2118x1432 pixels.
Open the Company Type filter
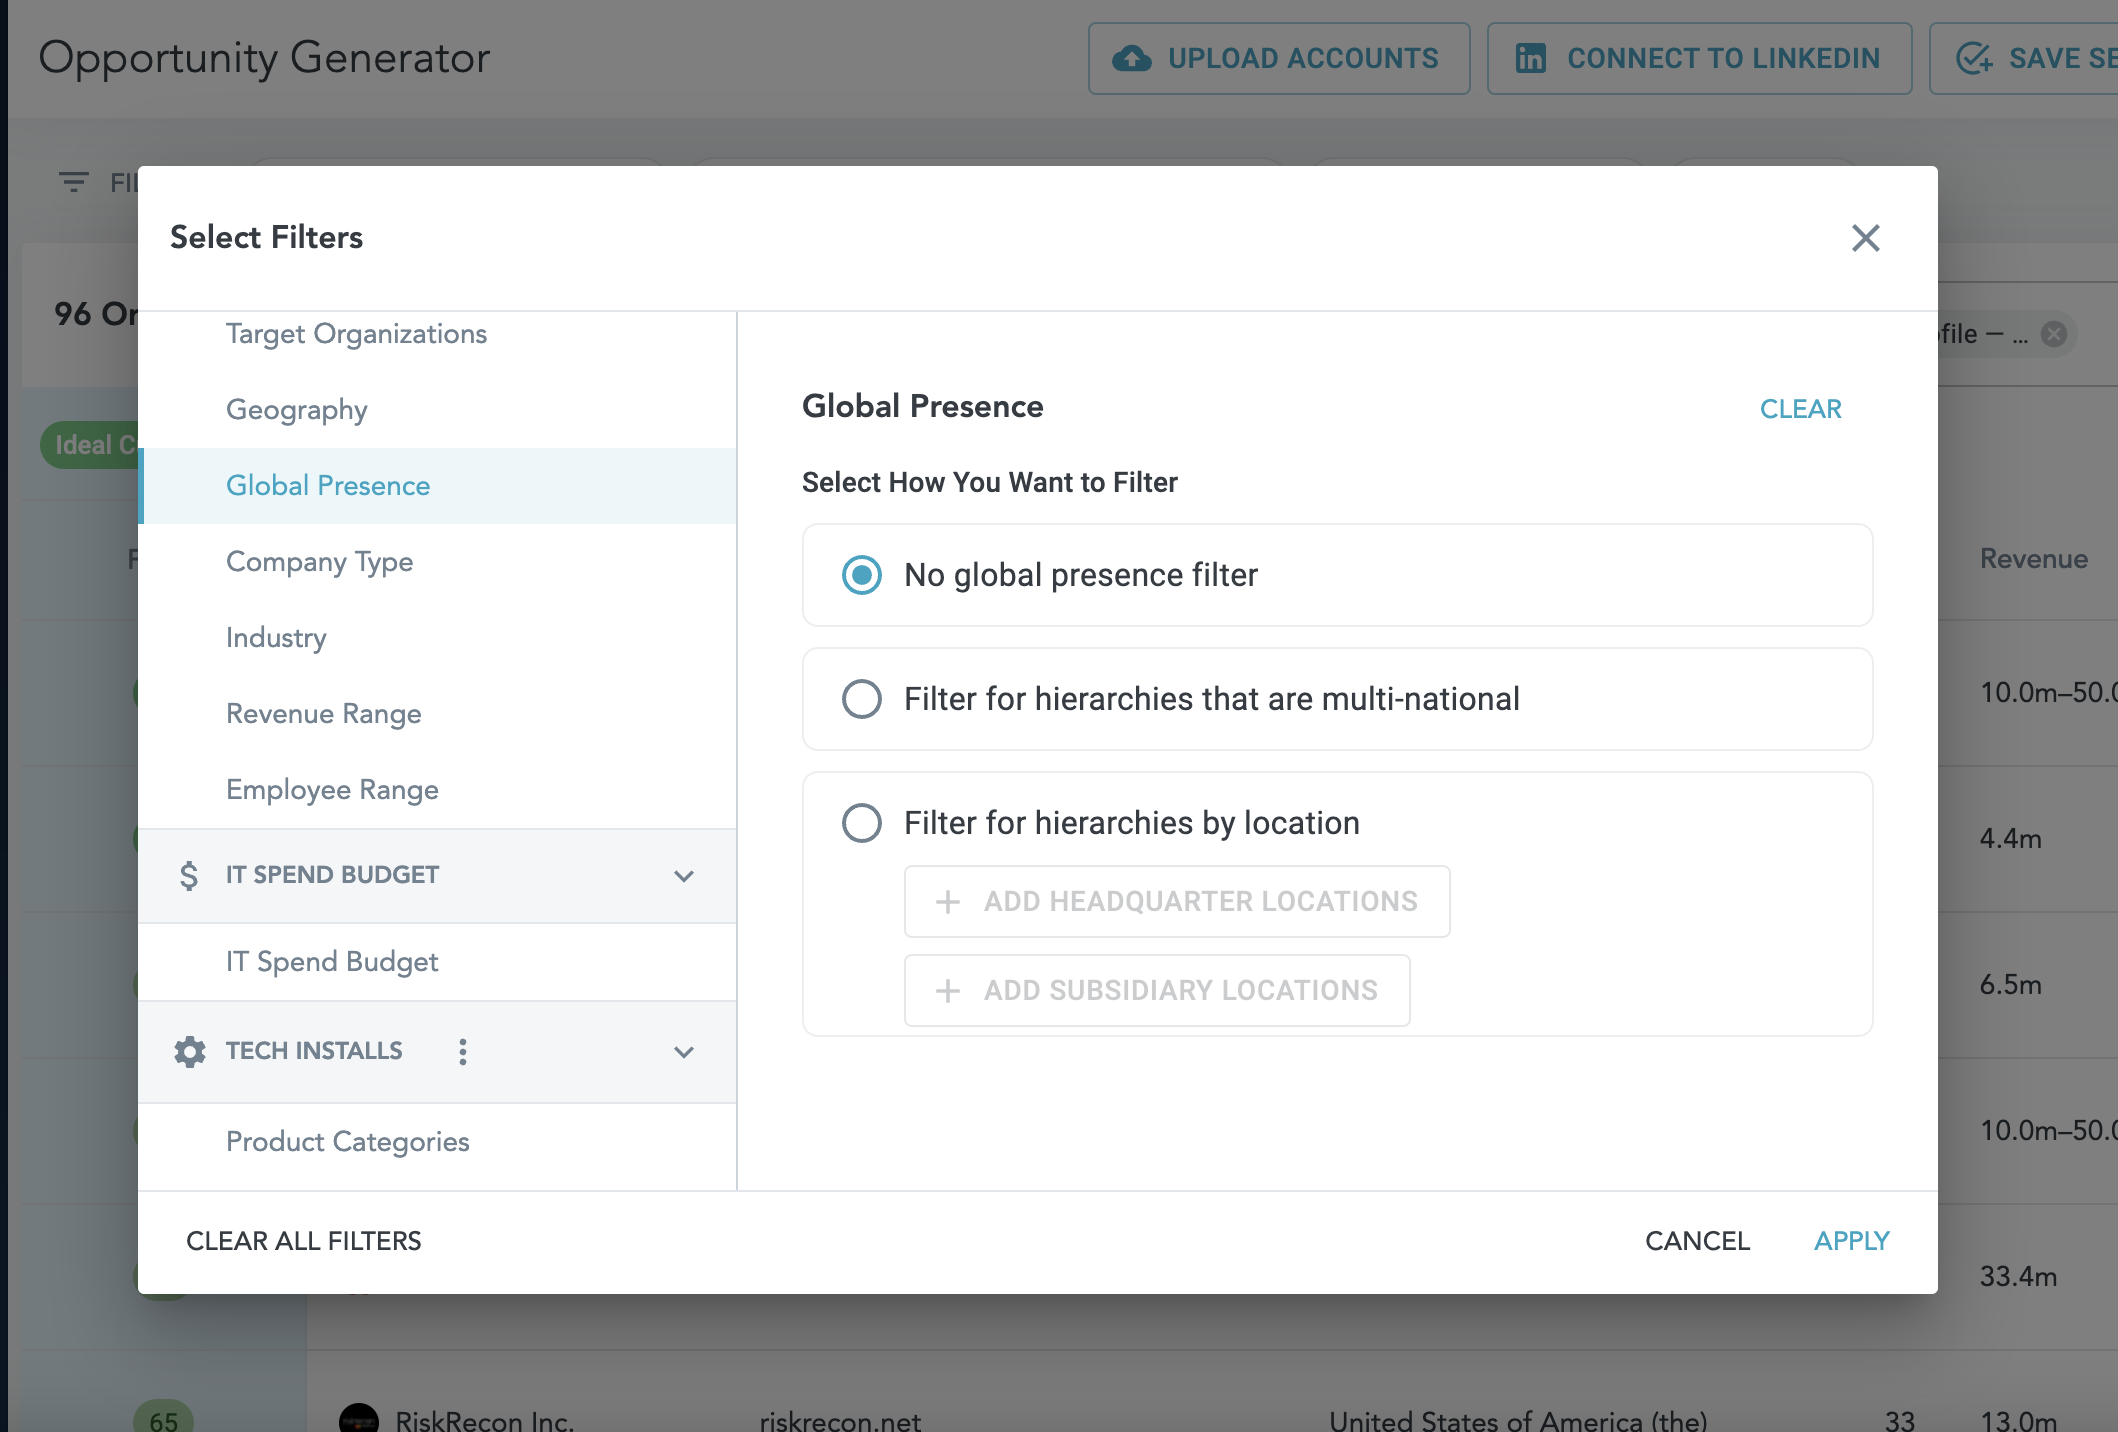[319, 562]
